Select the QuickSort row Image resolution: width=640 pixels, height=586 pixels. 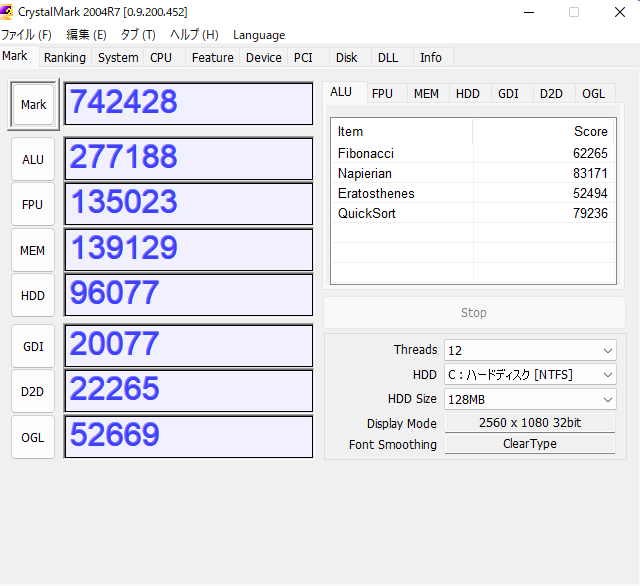coord(473,213)
